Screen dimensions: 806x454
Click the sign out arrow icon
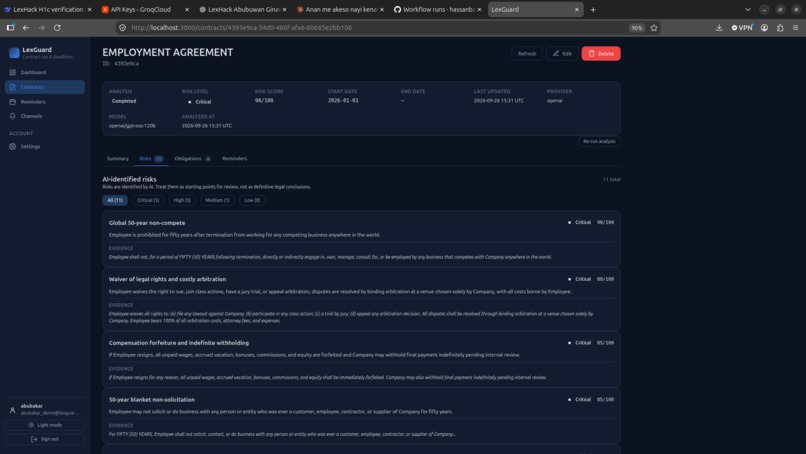click(x=34, y=439)
